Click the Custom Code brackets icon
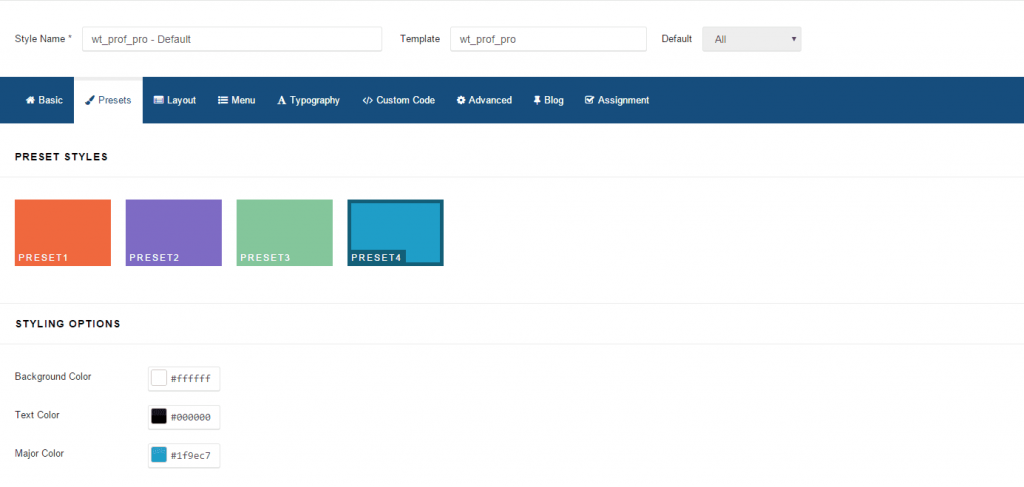The height and width of the screenshot is (487, 1024). (x=367, y=100)
